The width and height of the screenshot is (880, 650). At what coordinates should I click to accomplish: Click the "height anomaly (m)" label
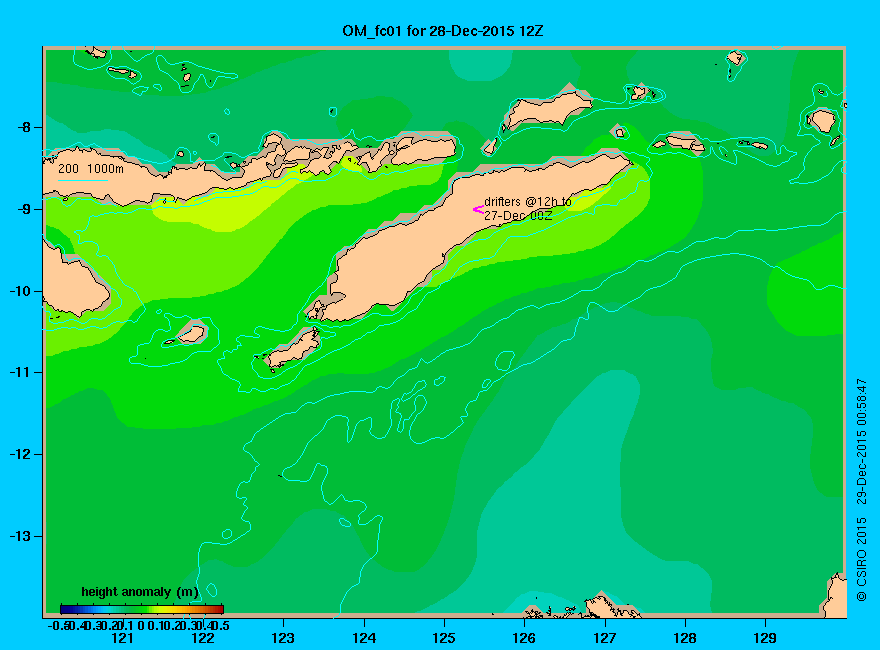[140, 592]
